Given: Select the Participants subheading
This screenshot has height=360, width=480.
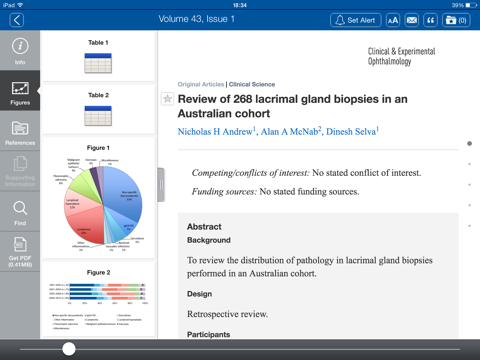Looking at the screenshot, I should pos(208,334).
